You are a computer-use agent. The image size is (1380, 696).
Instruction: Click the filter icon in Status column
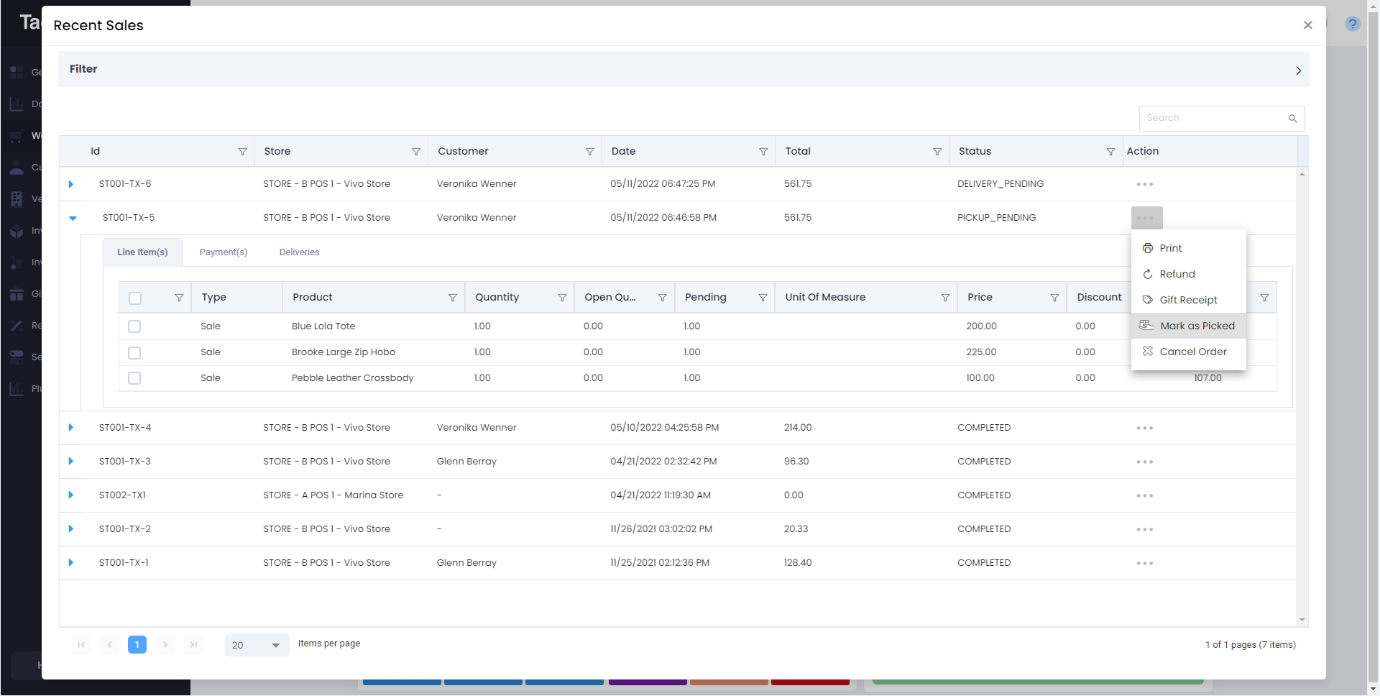coord(1110,152)
